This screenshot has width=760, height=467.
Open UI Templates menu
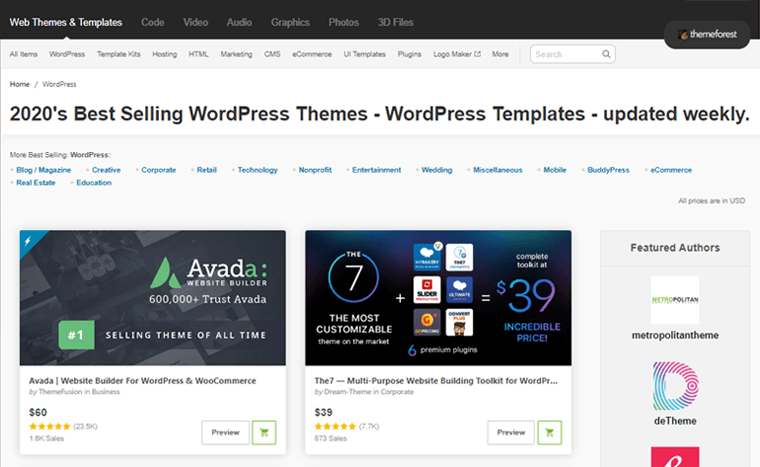(364, 54)
